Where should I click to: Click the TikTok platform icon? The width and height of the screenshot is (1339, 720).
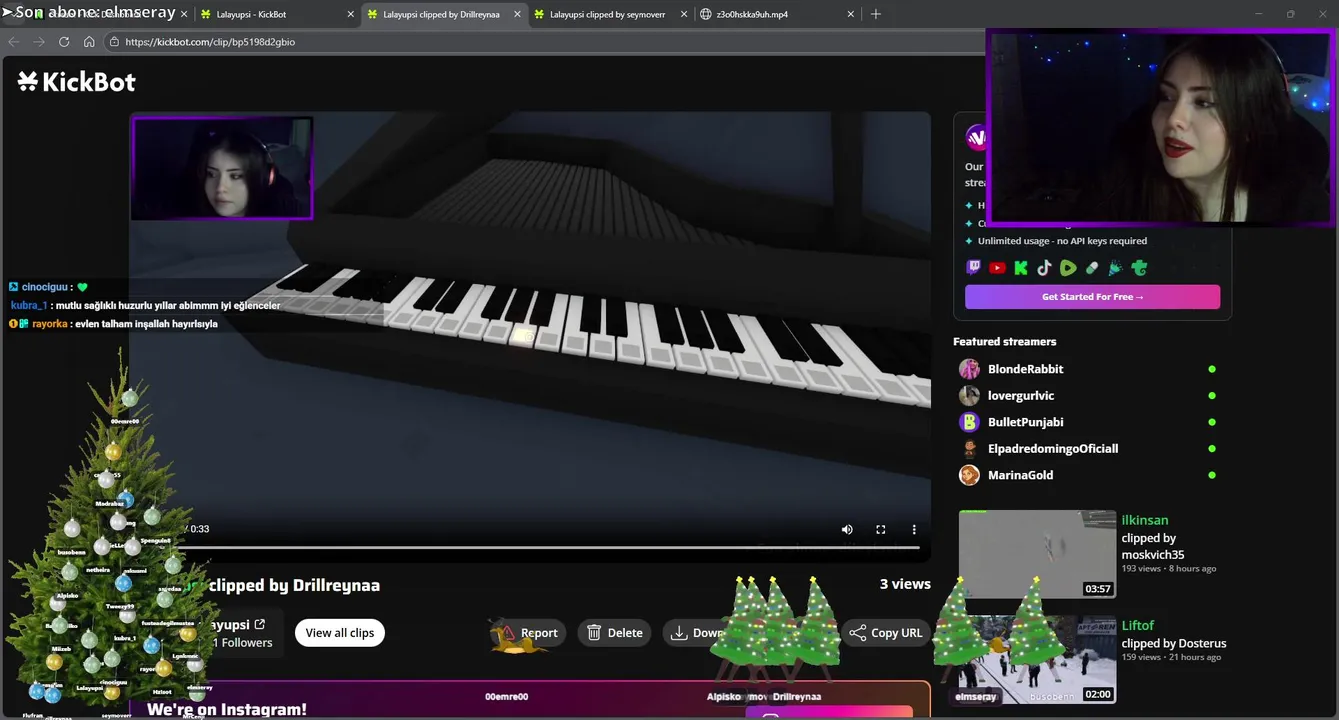coord(1044,268)
